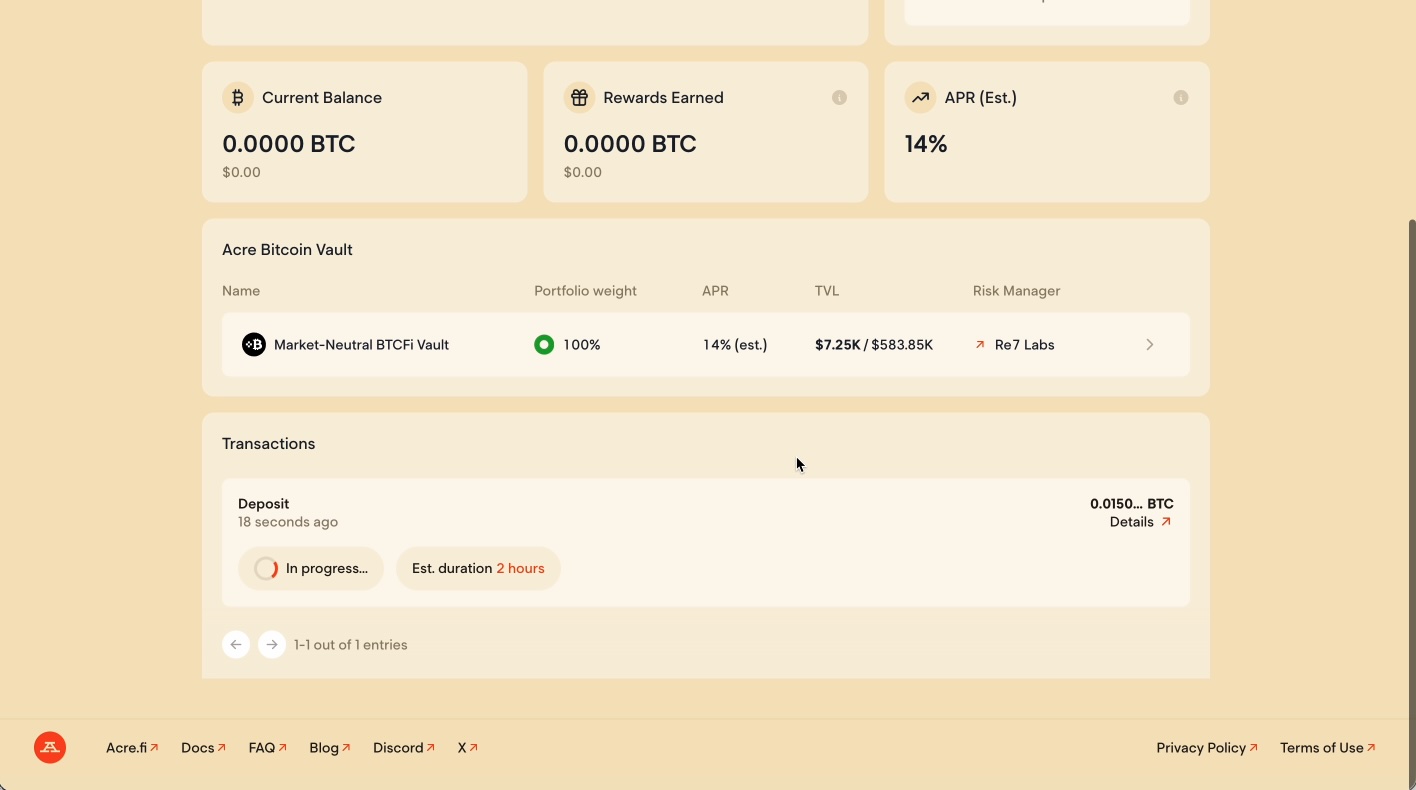This screenshot has width=1416, height=790.
Task: Open the deposit Details link
Action: click(x=1140, y=522)
